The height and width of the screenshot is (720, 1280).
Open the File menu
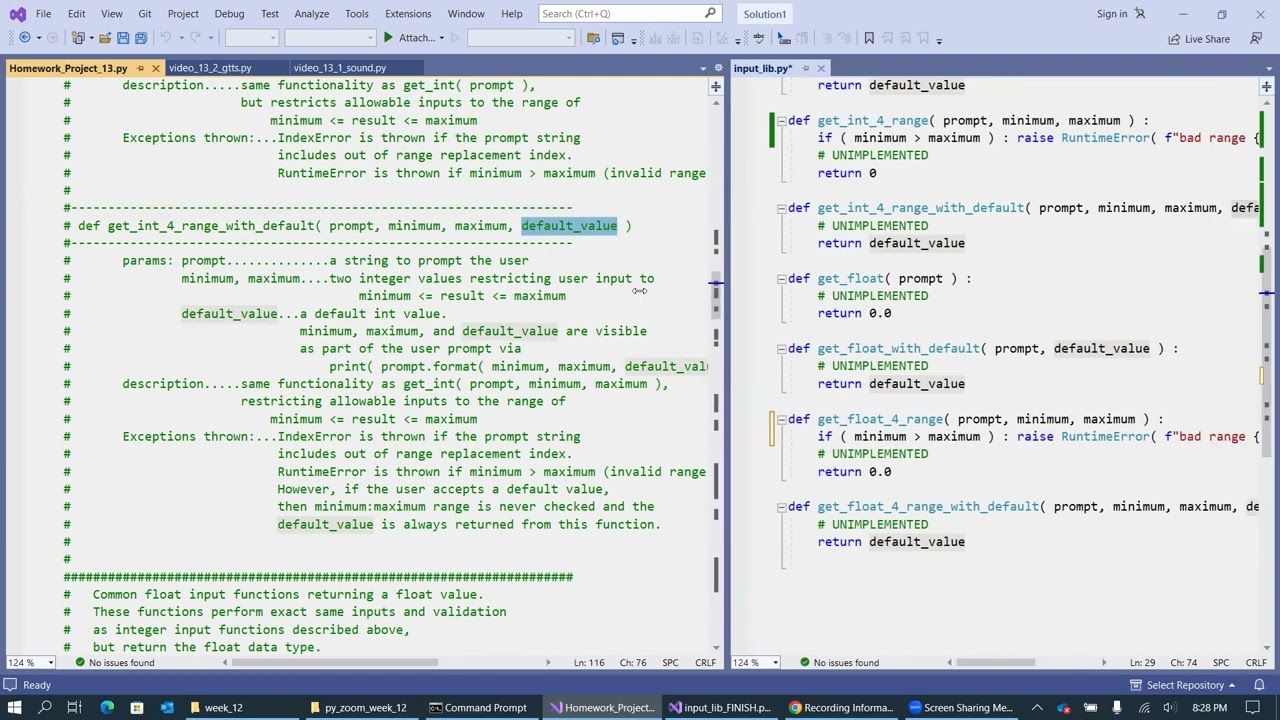(x=43, y=14)
